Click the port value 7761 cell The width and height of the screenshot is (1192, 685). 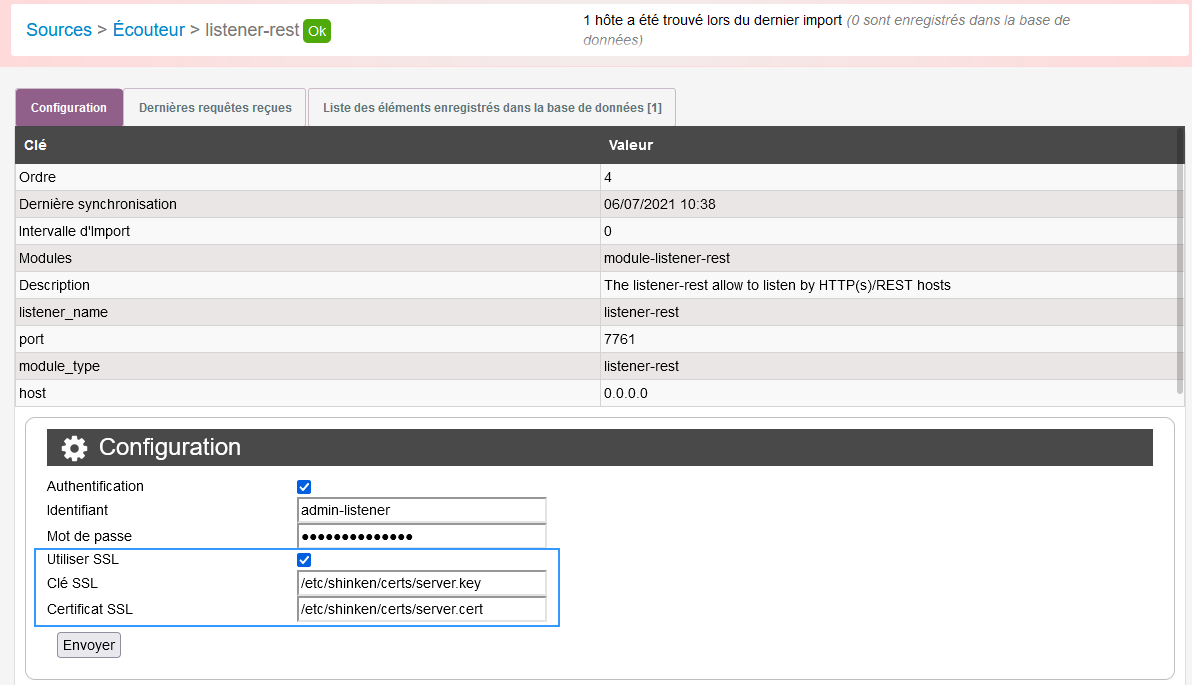620,339
